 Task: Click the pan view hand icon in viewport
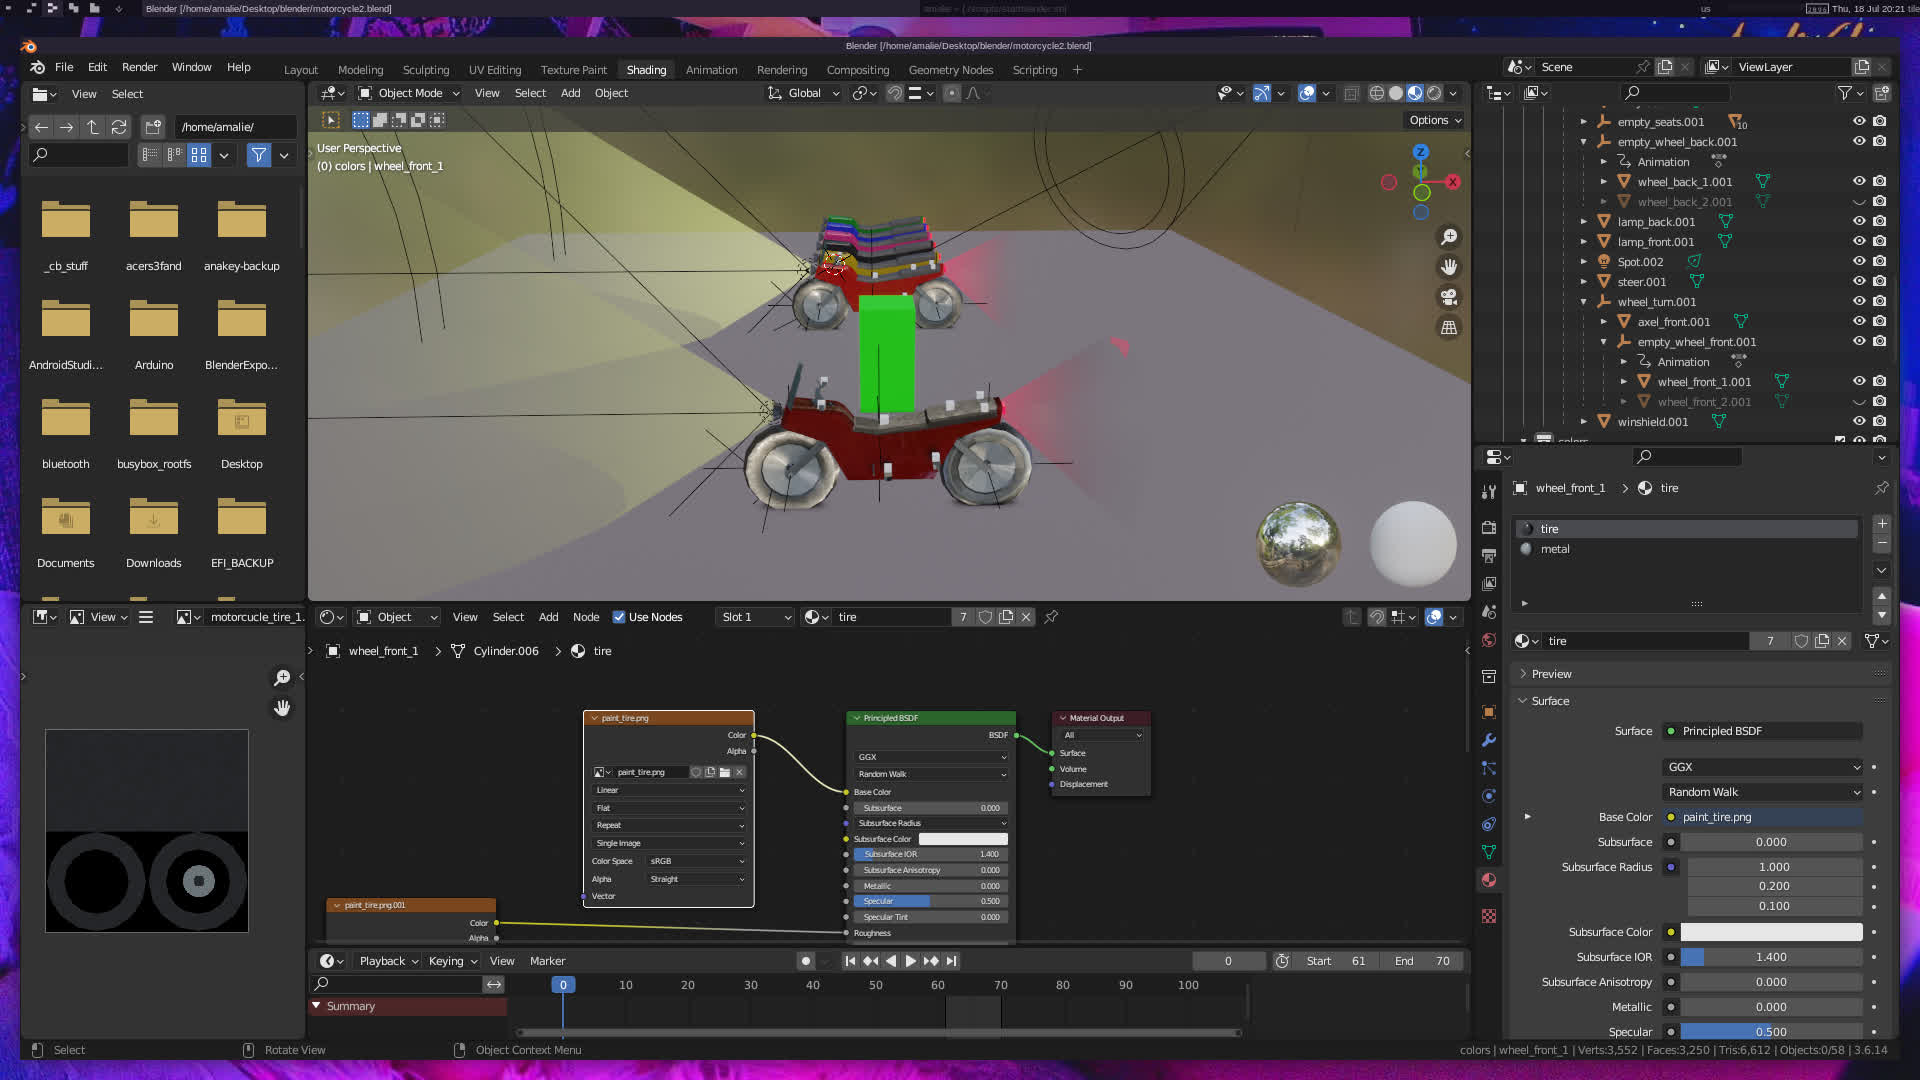tap(1449, 267)
